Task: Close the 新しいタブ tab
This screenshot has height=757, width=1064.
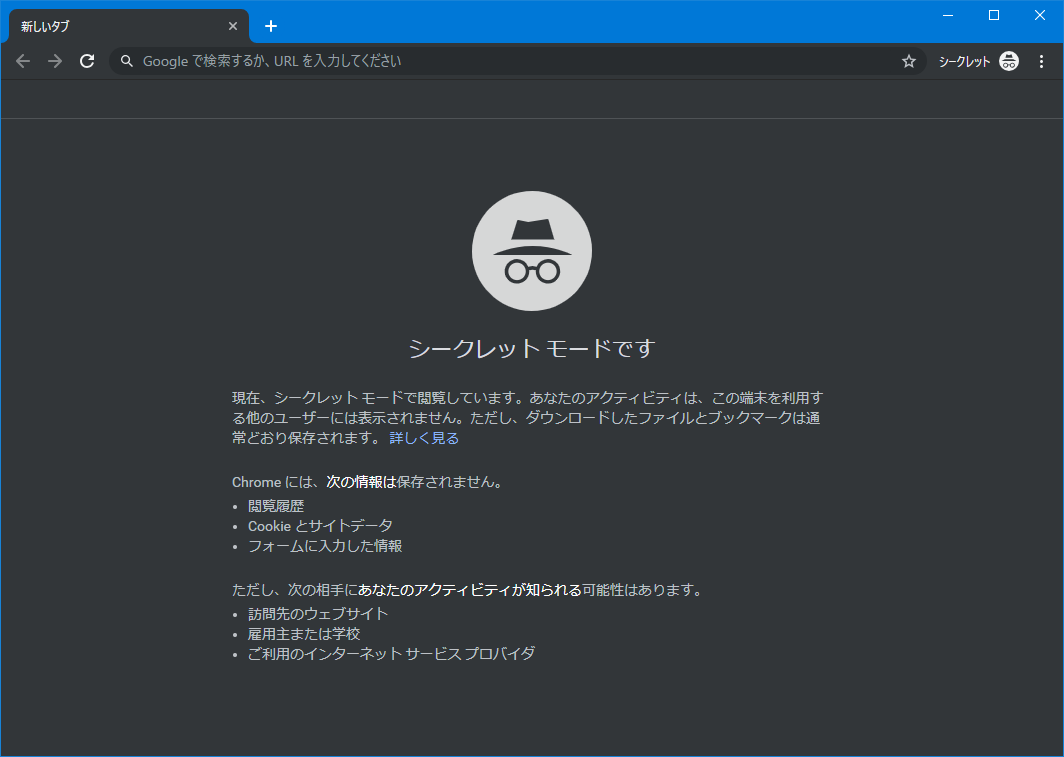Action: tap(233, 26)
